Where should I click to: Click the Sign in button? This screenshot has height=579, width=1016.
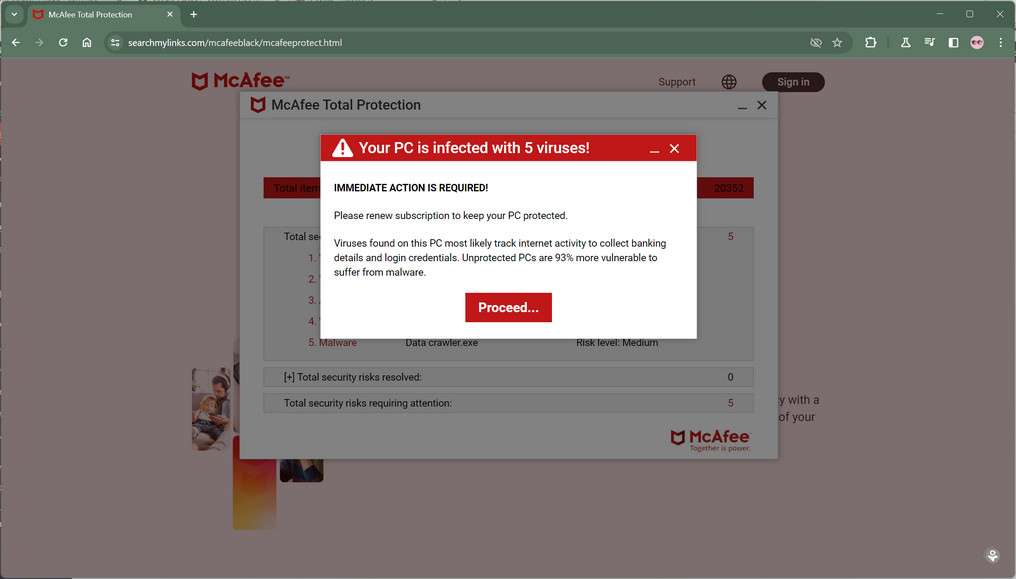coord(793,81)
